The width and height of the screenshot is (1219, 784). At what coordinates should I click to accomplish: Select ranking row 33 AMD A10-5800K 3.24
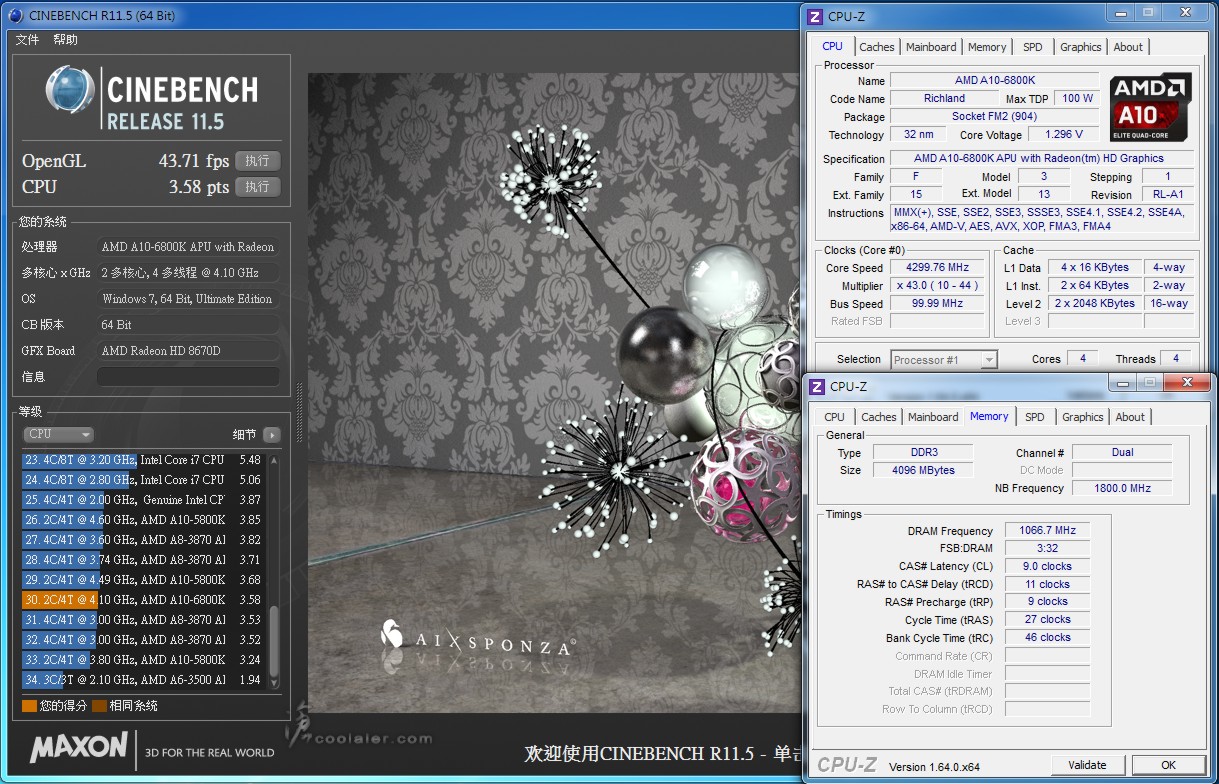(144, 660)
